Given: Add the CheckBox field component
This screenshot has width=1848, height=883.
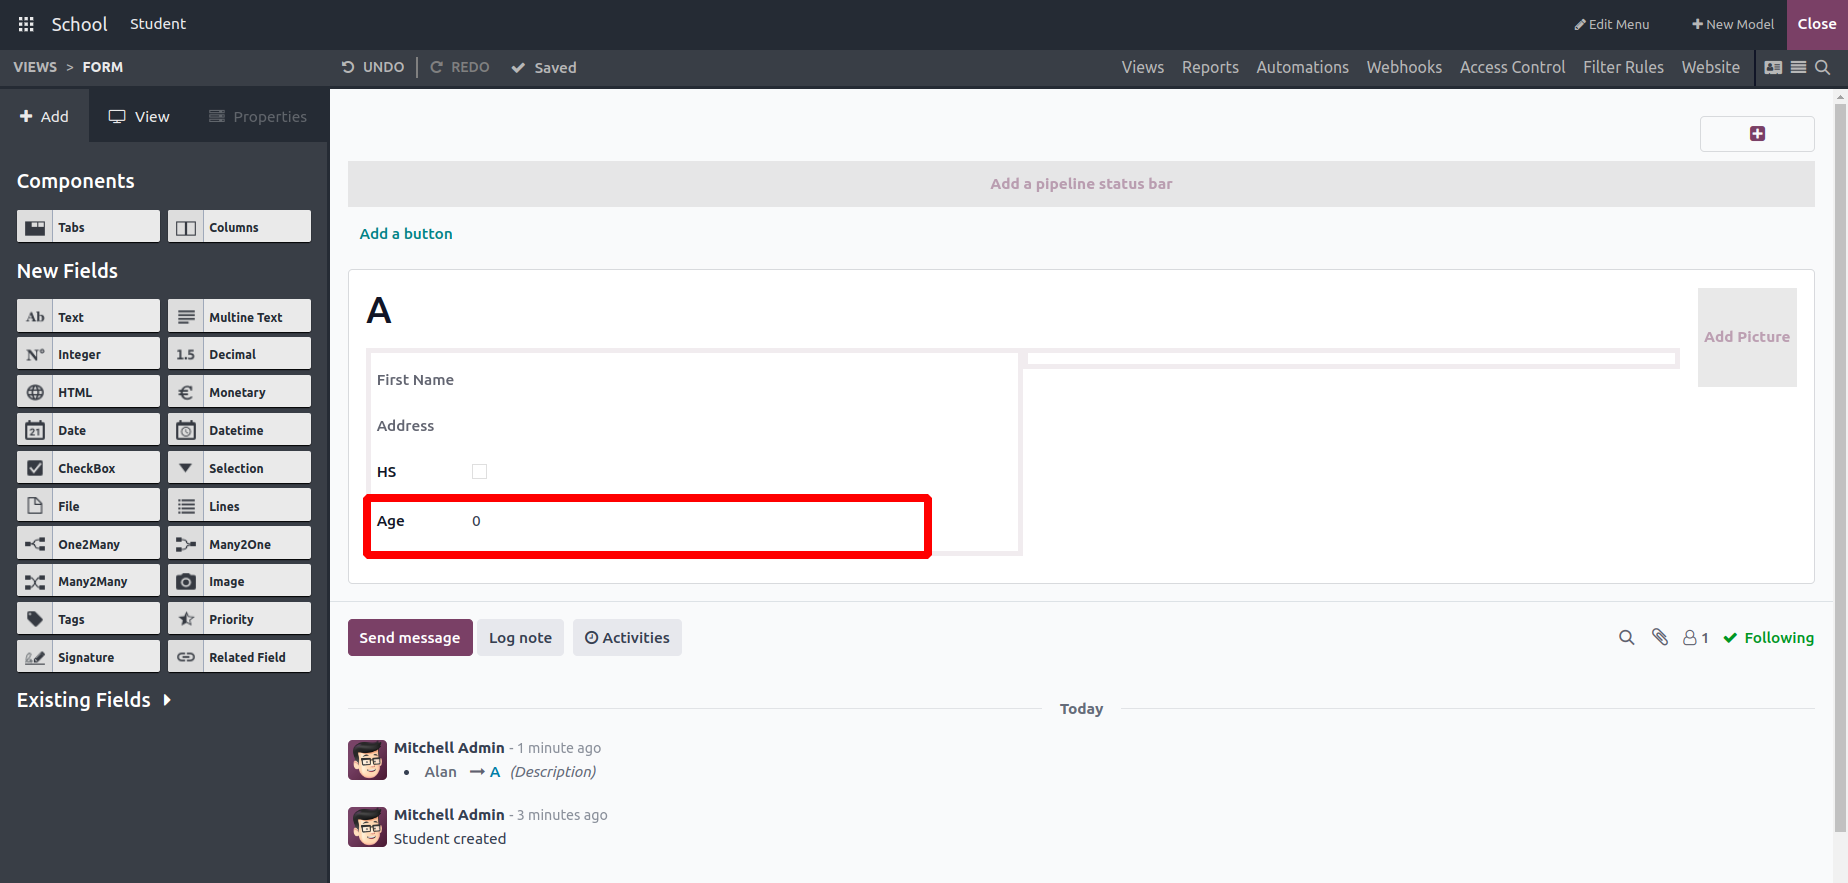Looking at the screenshot, I should tap(88, 468).
